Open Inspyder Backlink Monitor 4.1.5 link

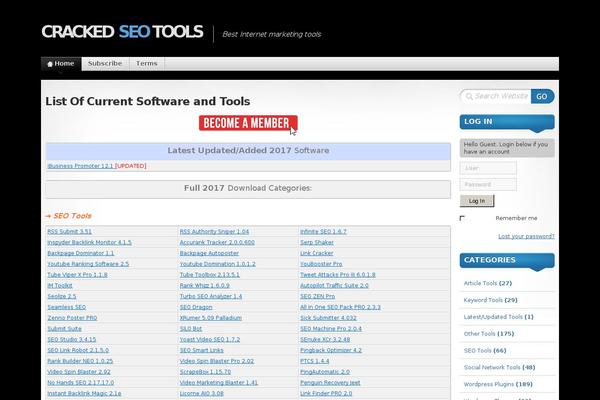pos(89,242)
